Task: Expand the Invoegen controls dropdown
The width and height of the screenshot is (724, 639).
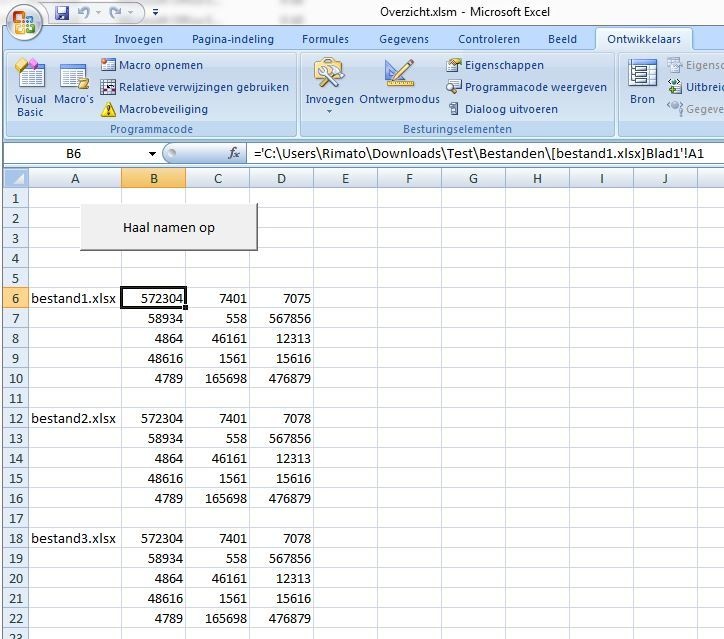Action: click(x=329, y=110)
